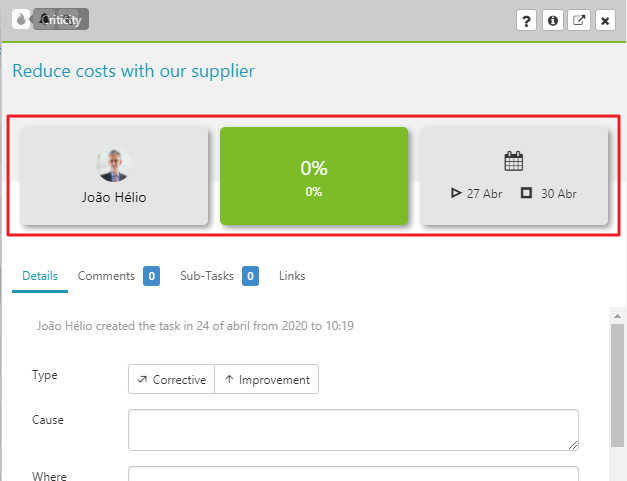Click João Hélio's avatar photo
Image resolution: width=627 pixels, height=481 pixels.
(114, 164)
